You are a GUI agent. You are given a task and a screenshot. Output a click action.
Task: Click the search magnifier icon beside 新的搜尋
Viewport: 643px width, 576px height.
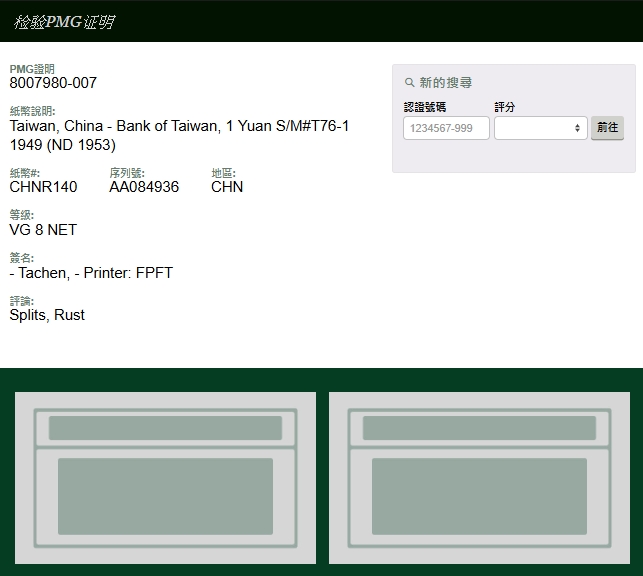pyautogui.click(x=409, y=82)
